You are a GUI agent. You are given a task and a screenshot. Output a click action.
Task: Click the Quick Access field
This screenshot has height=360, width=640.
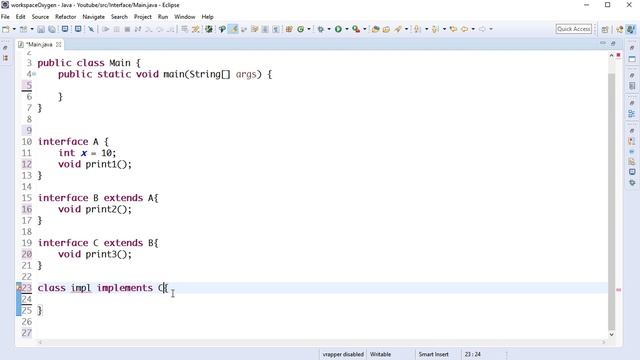pyautogui.click(x=573, y=29)
